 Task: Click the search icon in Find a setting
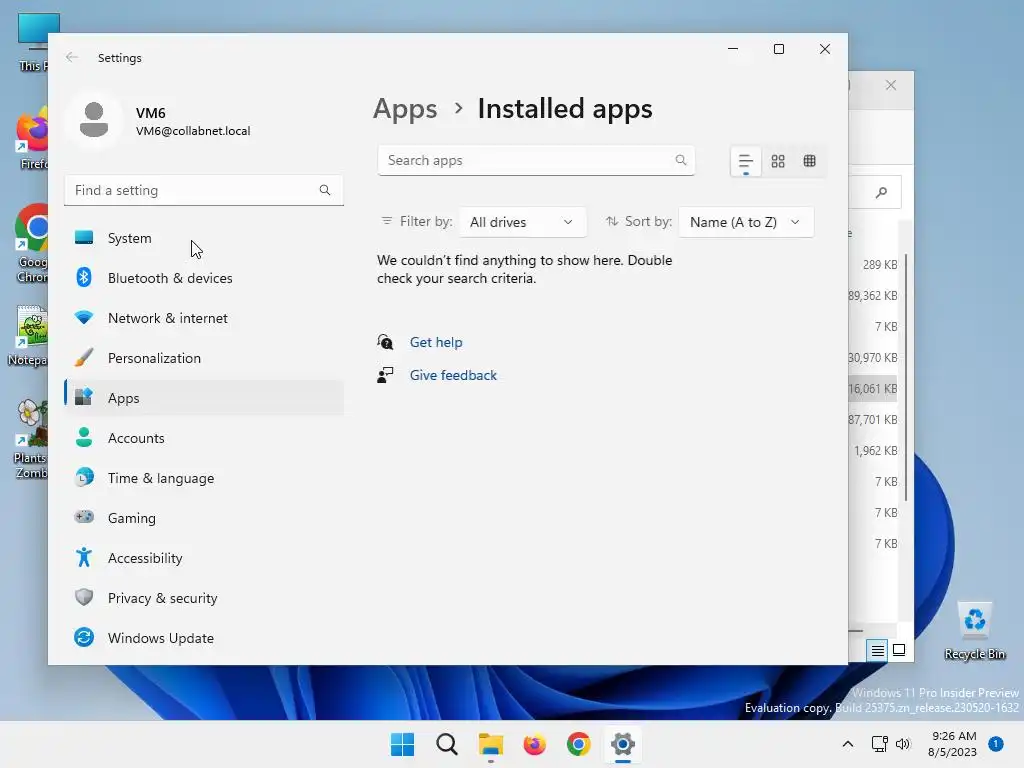(325, 190)
